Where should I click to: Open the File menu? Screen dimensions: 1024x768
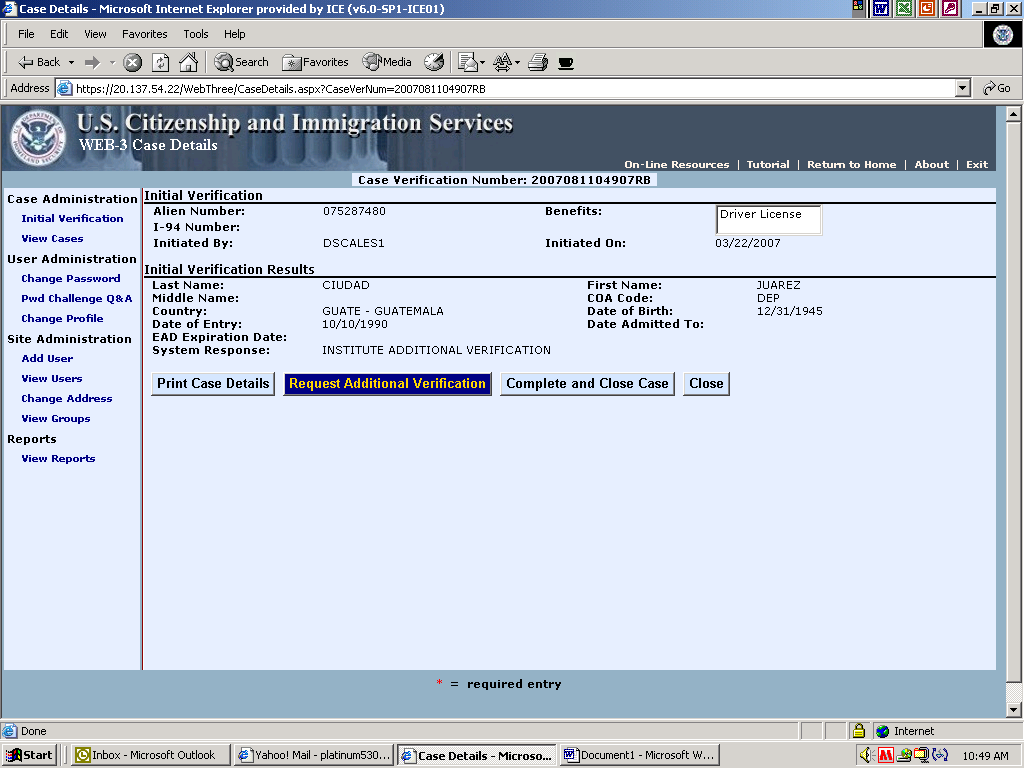[26, 34]
